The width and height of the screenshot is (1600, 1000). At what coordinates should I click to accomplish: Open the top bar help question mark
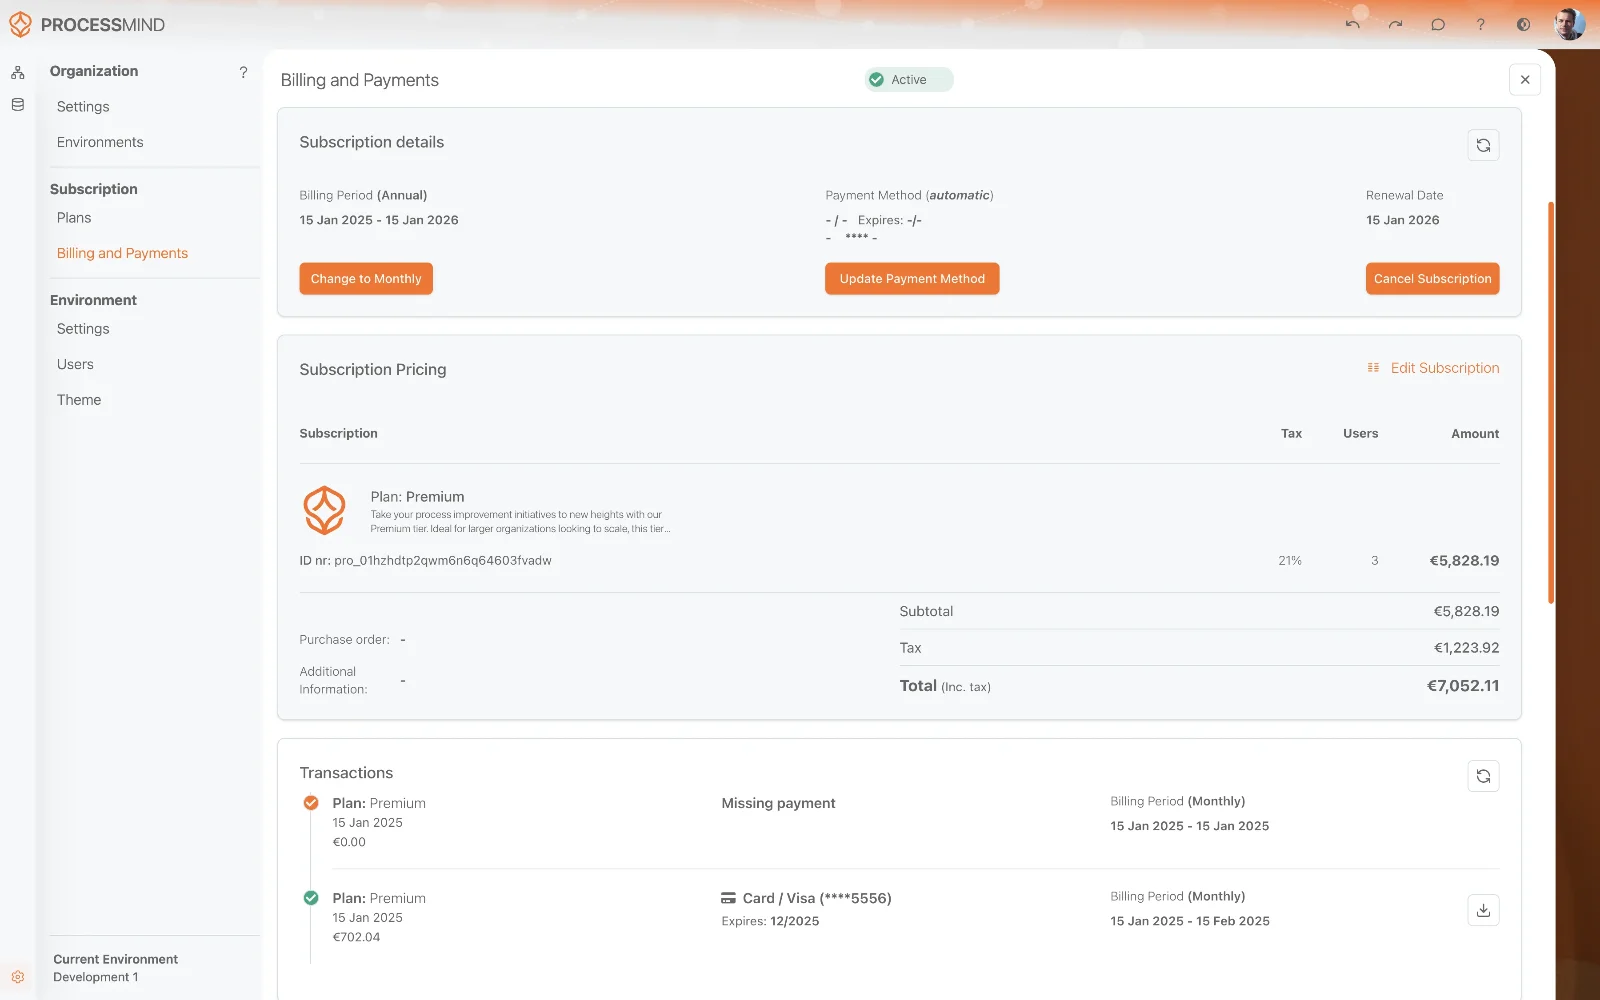click(1481, 24)
